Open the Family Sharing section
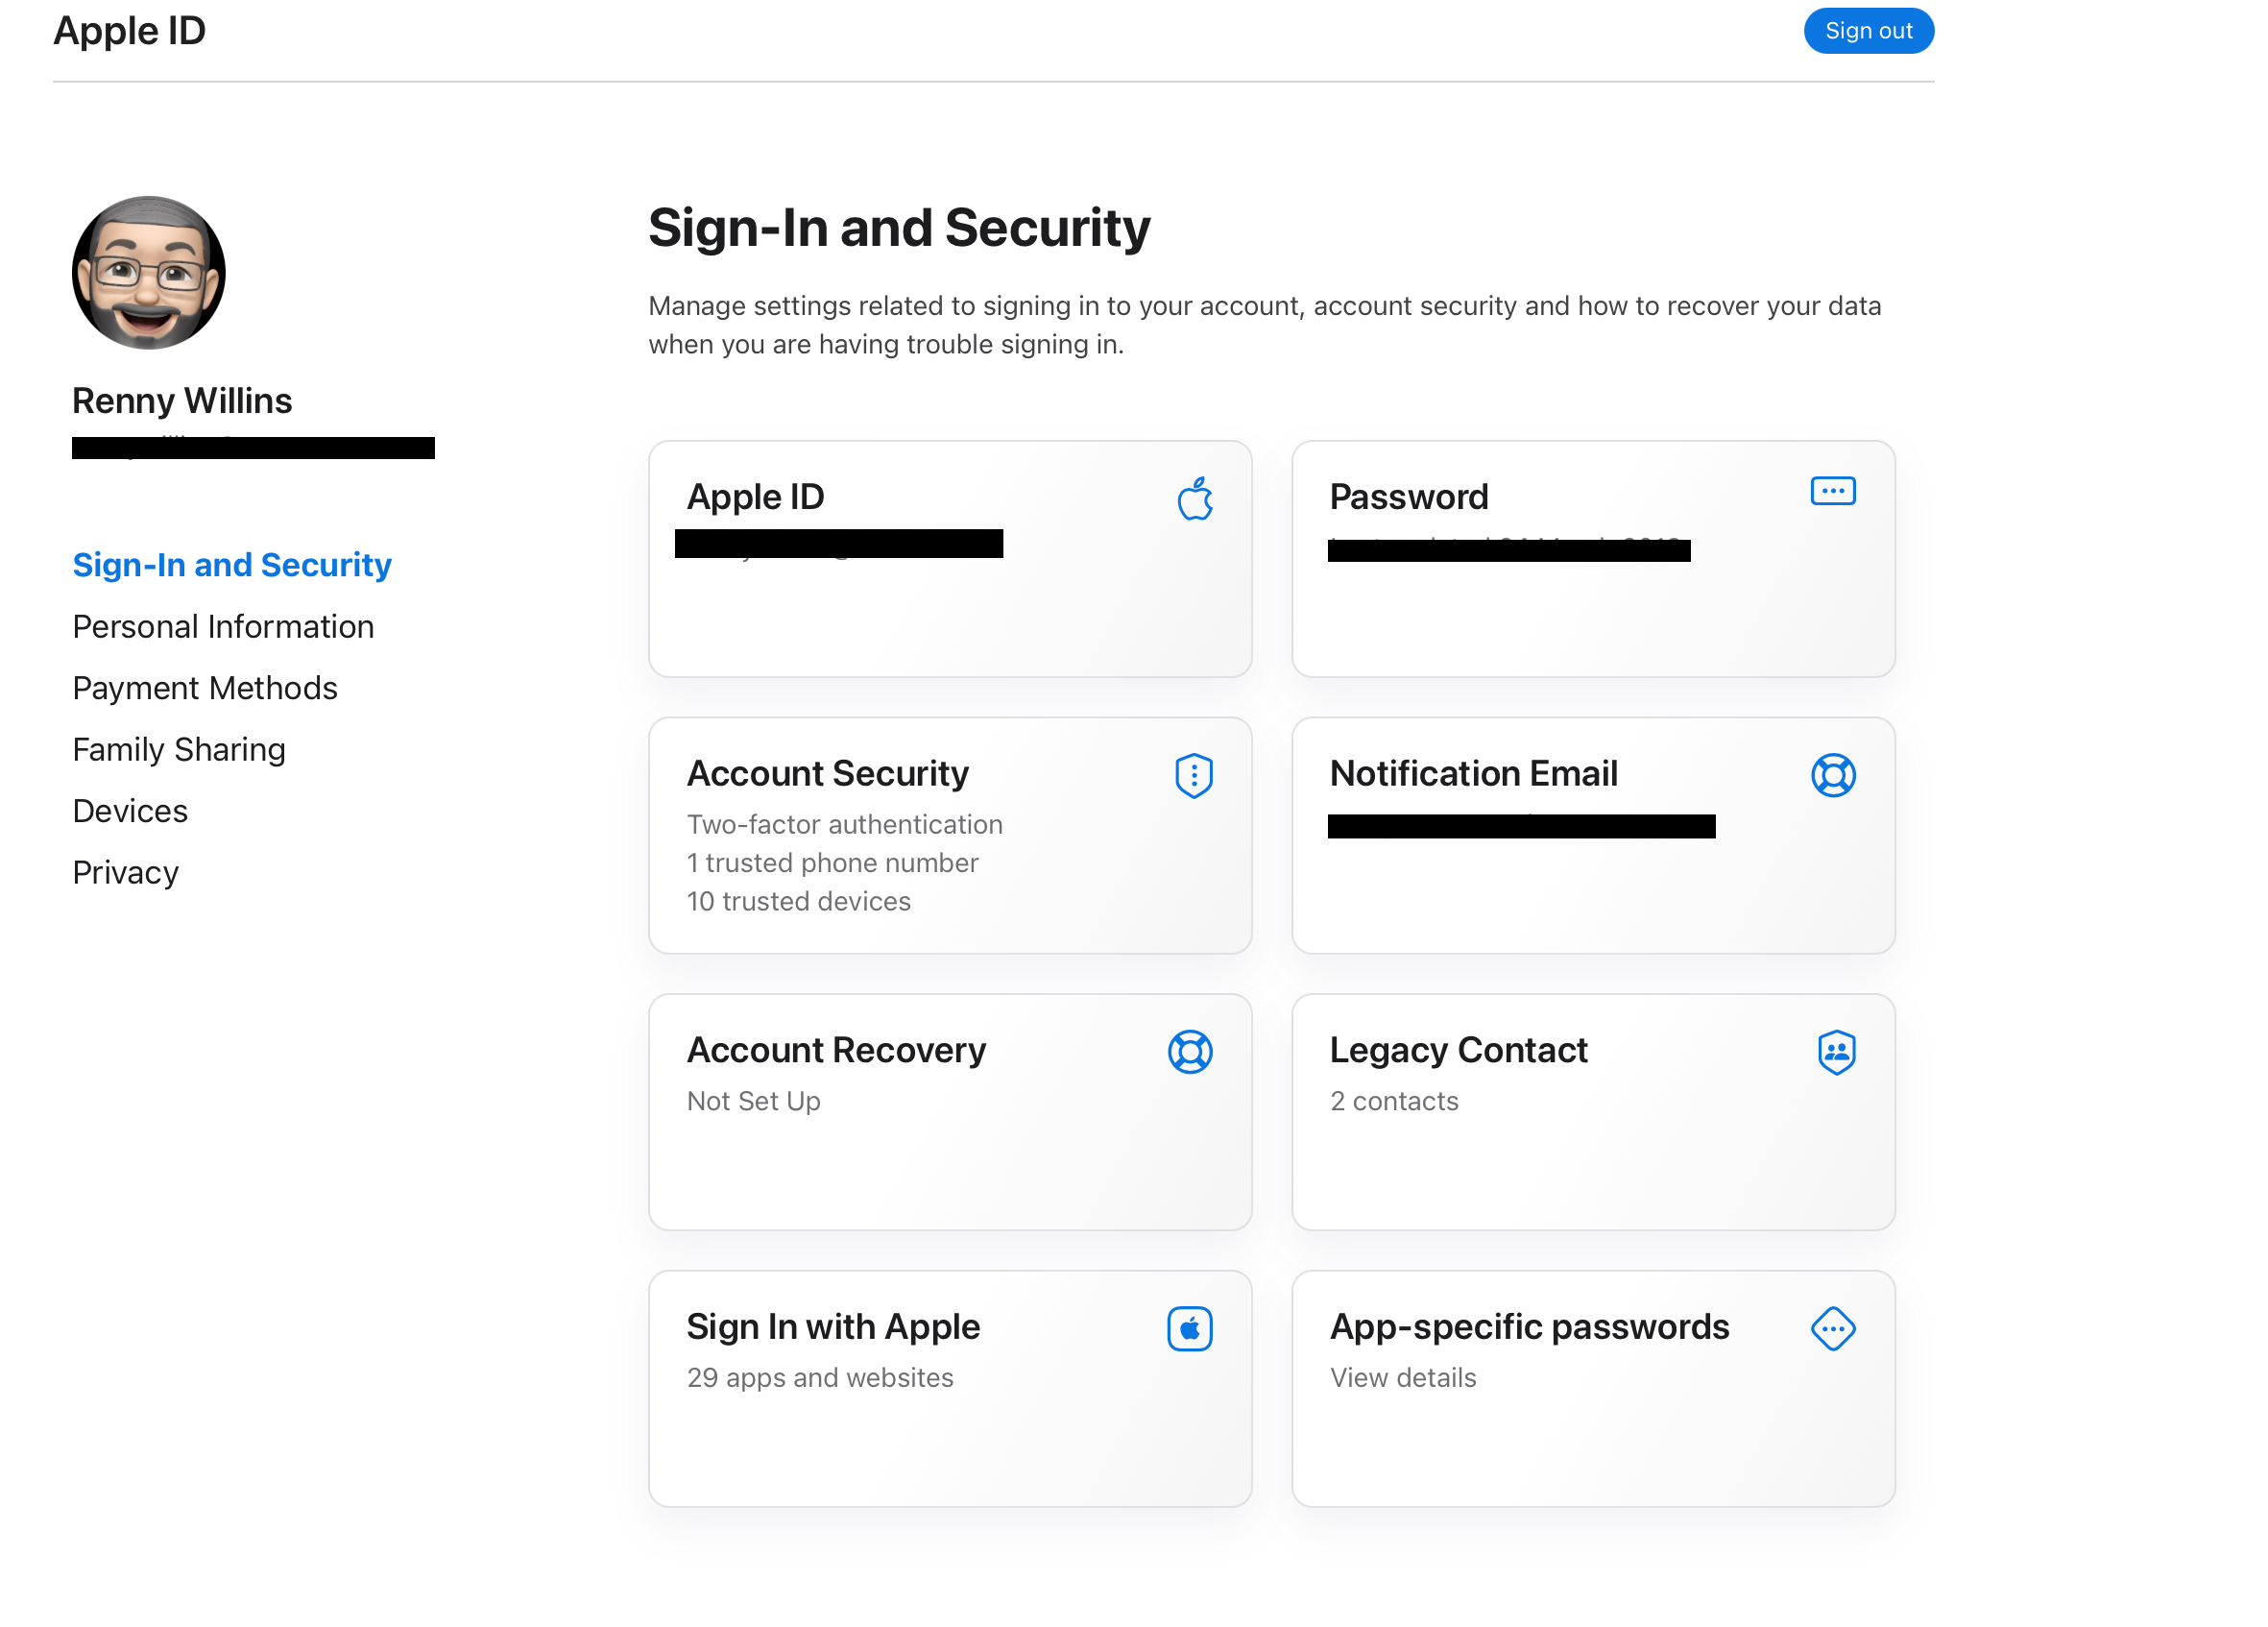Viewport: 2268px width, 1627px height. (x=178, y=749)
